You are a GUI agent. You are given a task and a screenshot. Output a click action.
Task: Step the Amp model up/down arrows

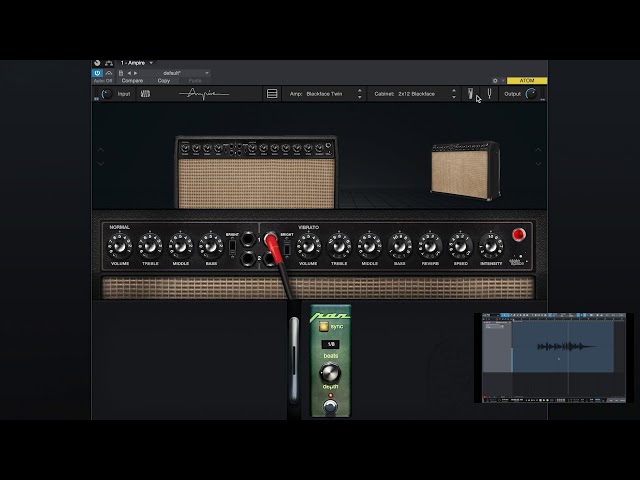[360, 94]
